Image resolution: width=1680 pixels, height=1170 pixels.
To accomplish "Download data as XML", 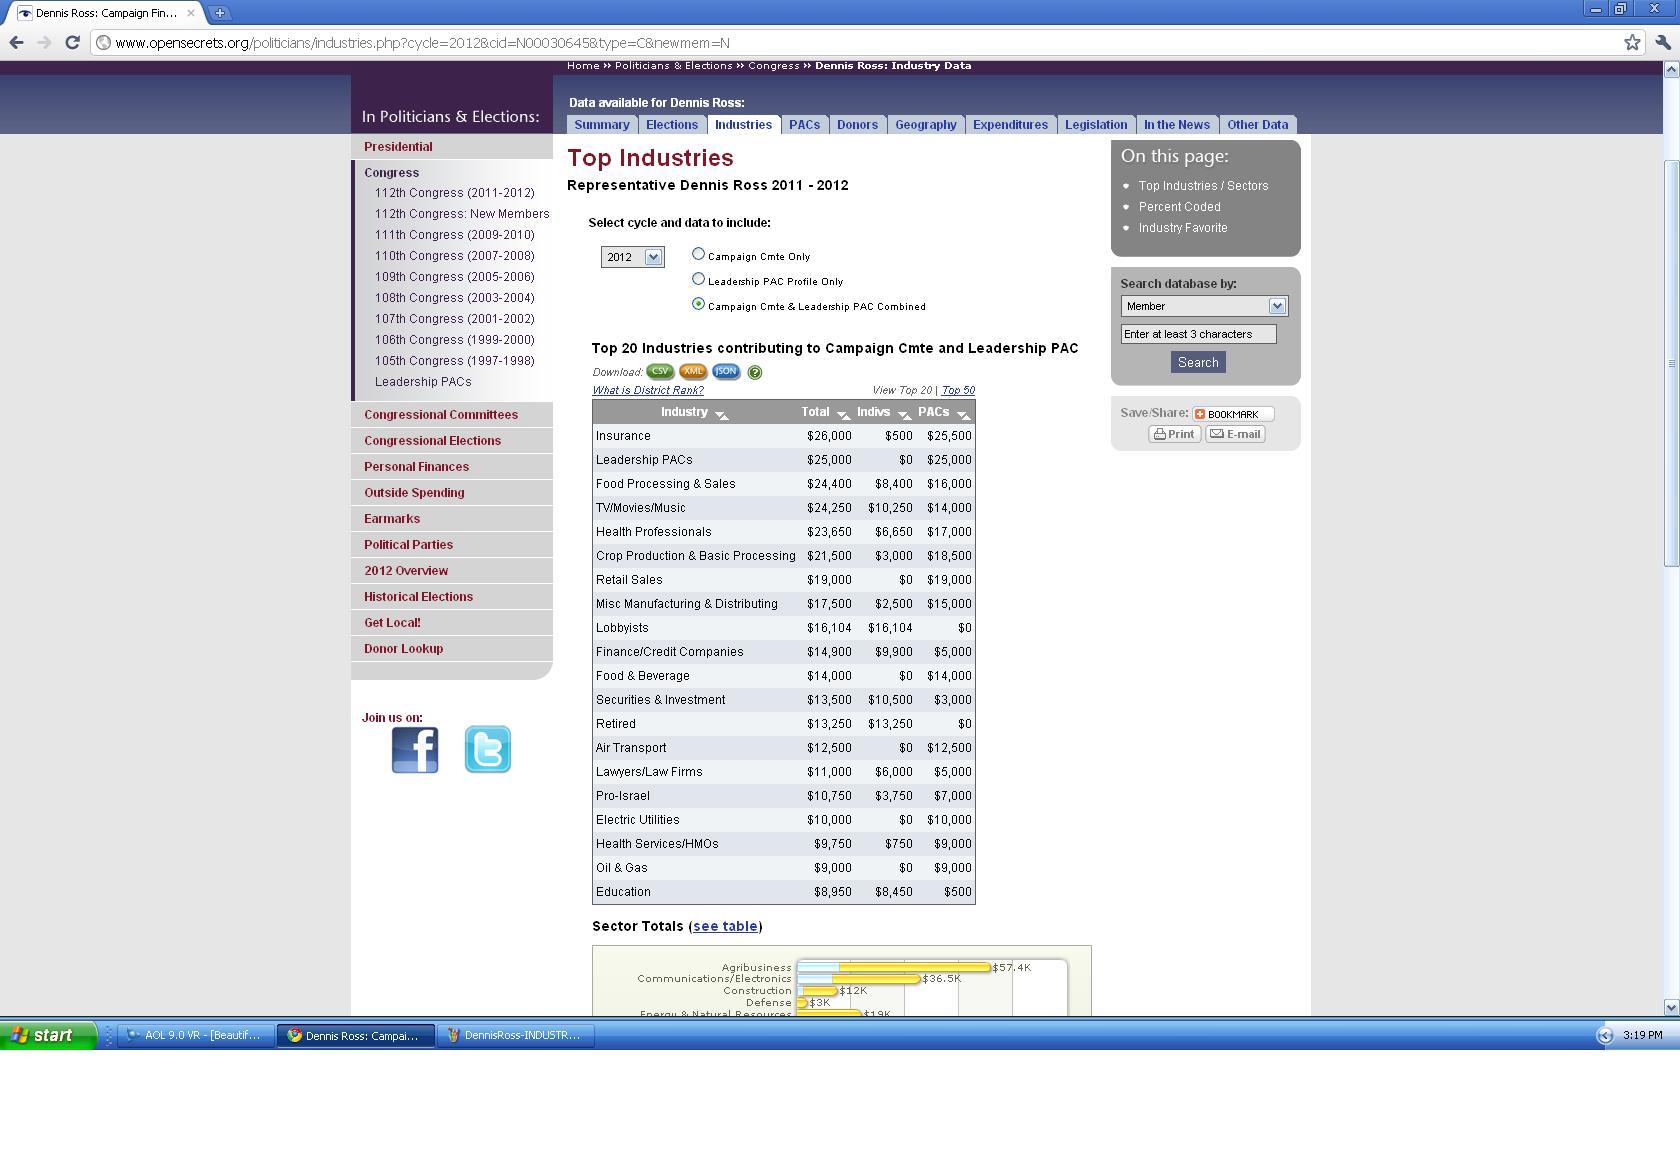I will click(693, 371).
